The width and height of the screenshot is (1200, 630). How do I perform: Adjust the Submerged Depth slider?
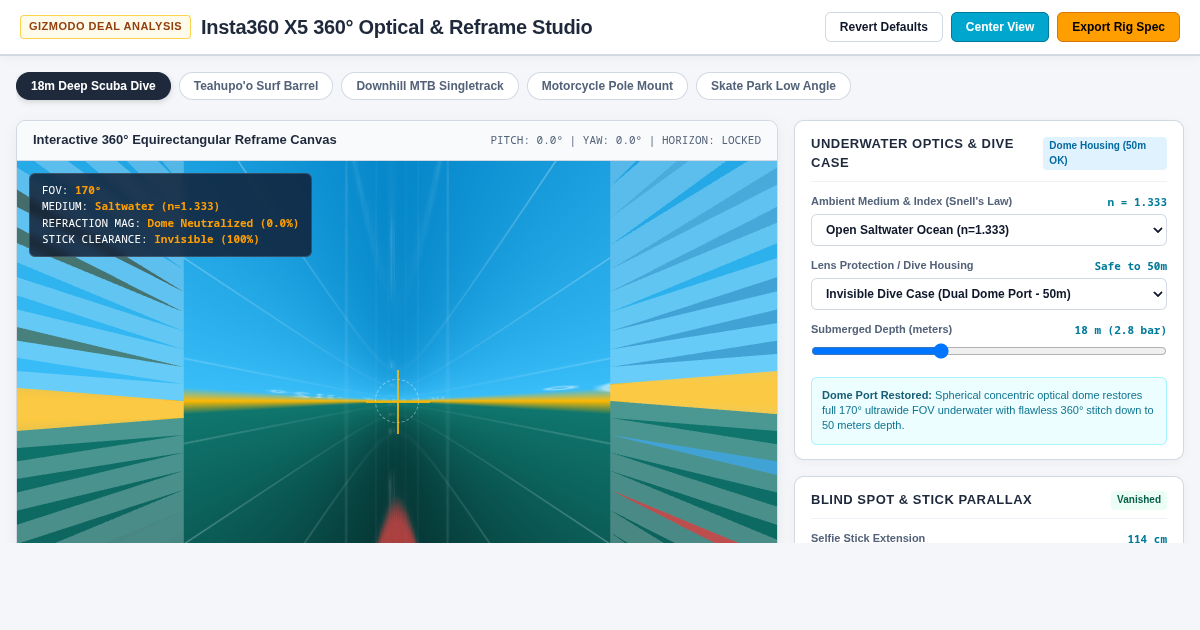pos(989,351)
